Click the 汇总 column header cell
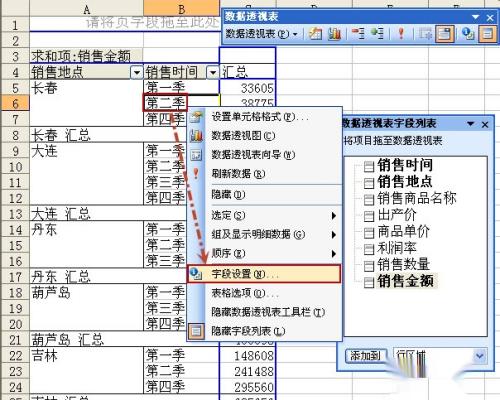Viewport: 500px width, 400px height. 248,72
